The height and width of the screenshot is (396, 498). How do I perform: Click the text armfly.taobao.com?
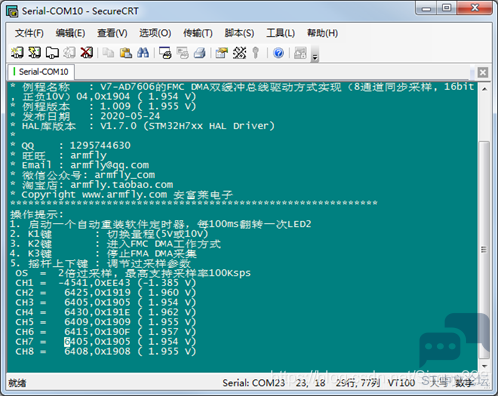point(121,184)
